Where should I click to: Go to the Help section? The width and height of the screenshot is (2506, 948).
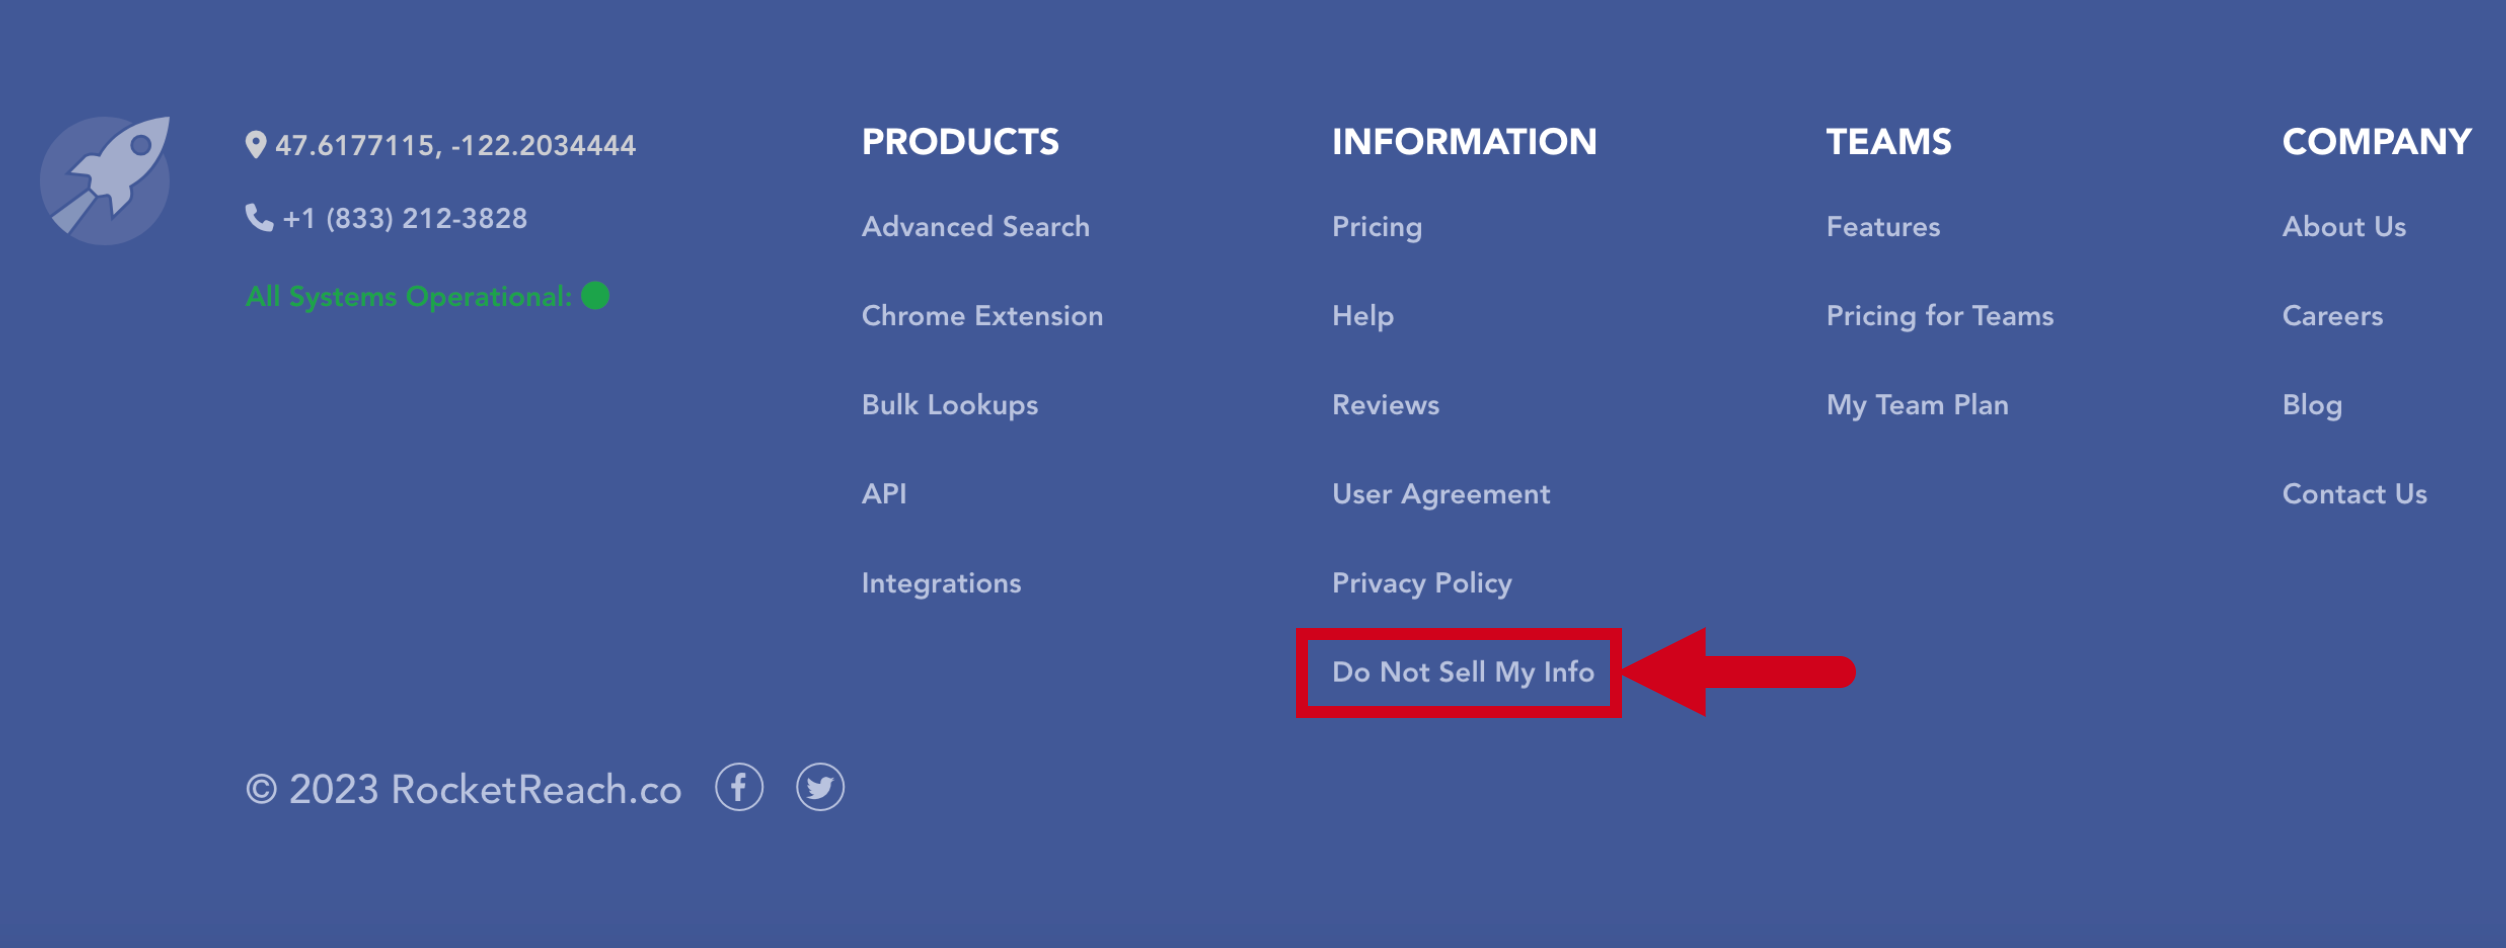(x=1361, y=316)
